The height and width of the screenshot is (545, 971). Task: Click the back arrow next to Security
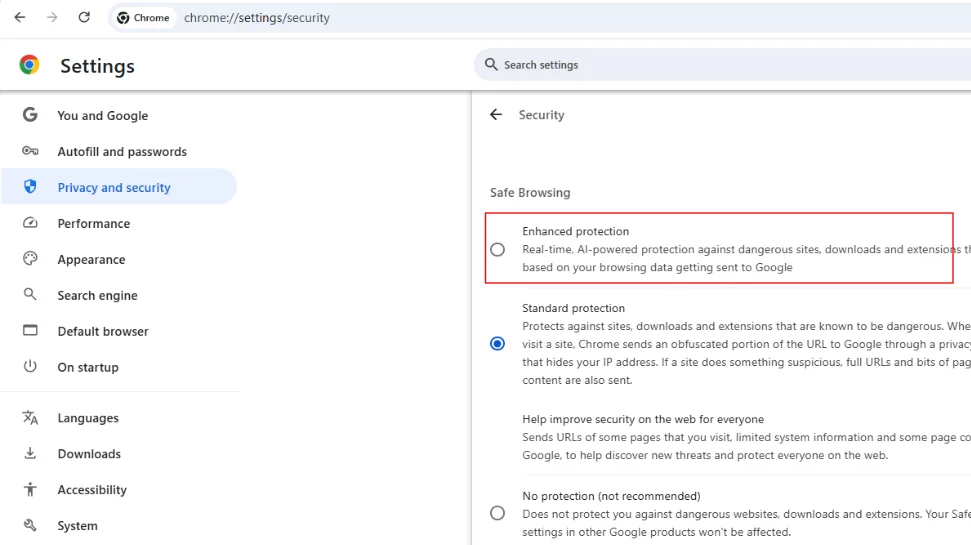point(496,115)
